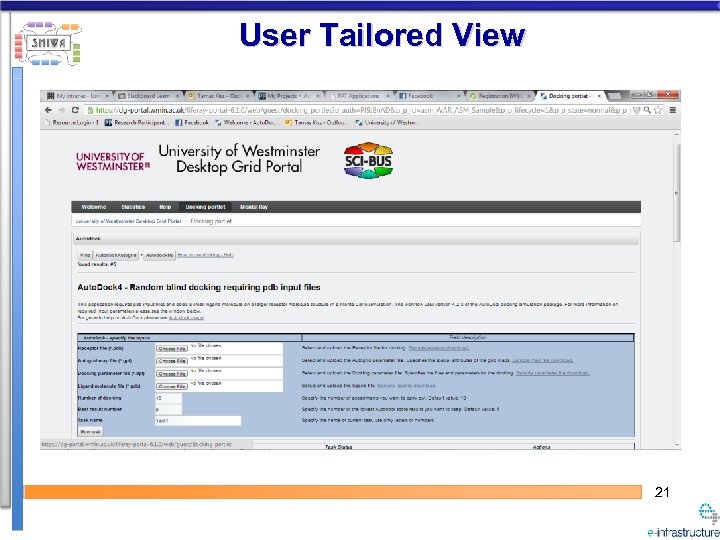Close the Facebook browser tab

458,96
